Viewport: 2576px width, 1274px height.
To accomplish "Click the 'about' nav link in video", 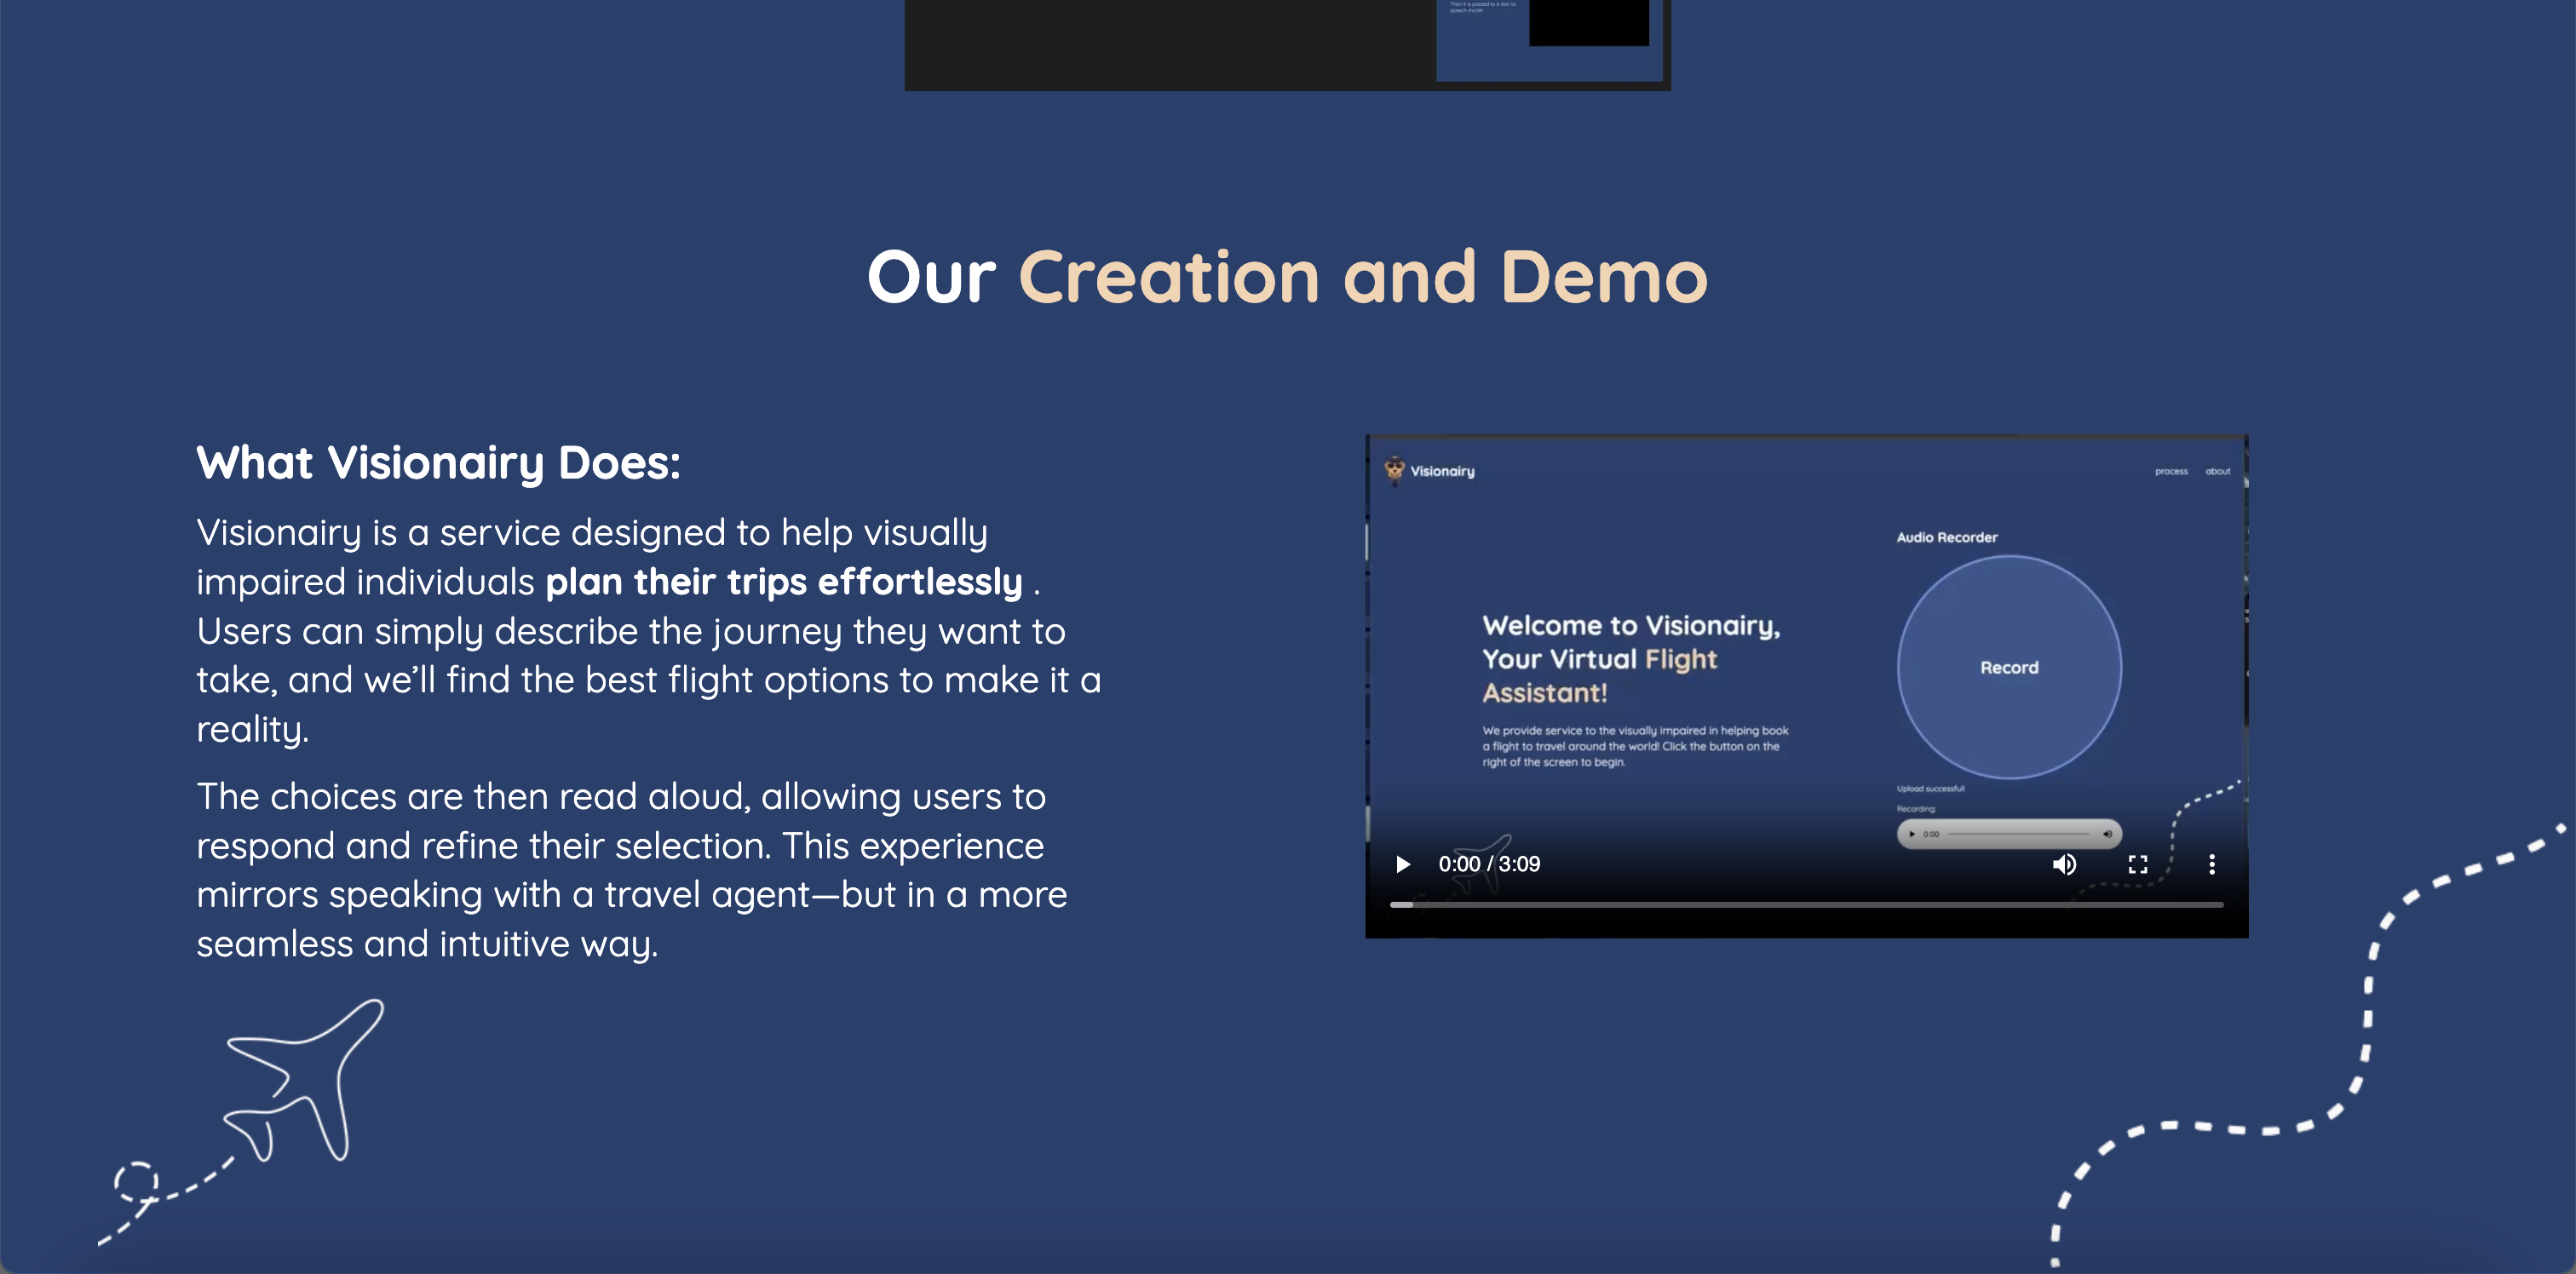I will tap(2217, 471).
